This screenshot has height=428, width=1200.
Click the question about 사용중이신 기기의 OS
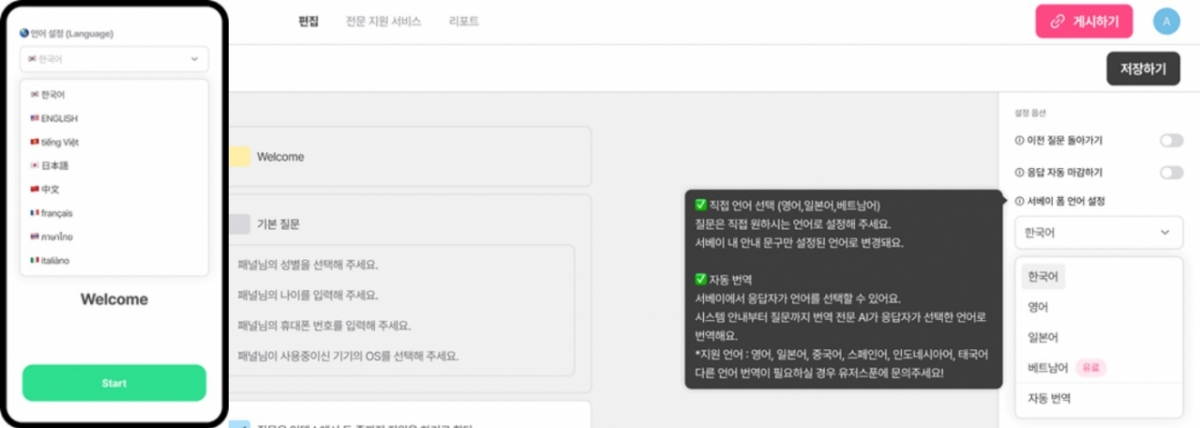click(x=348, y=356)
